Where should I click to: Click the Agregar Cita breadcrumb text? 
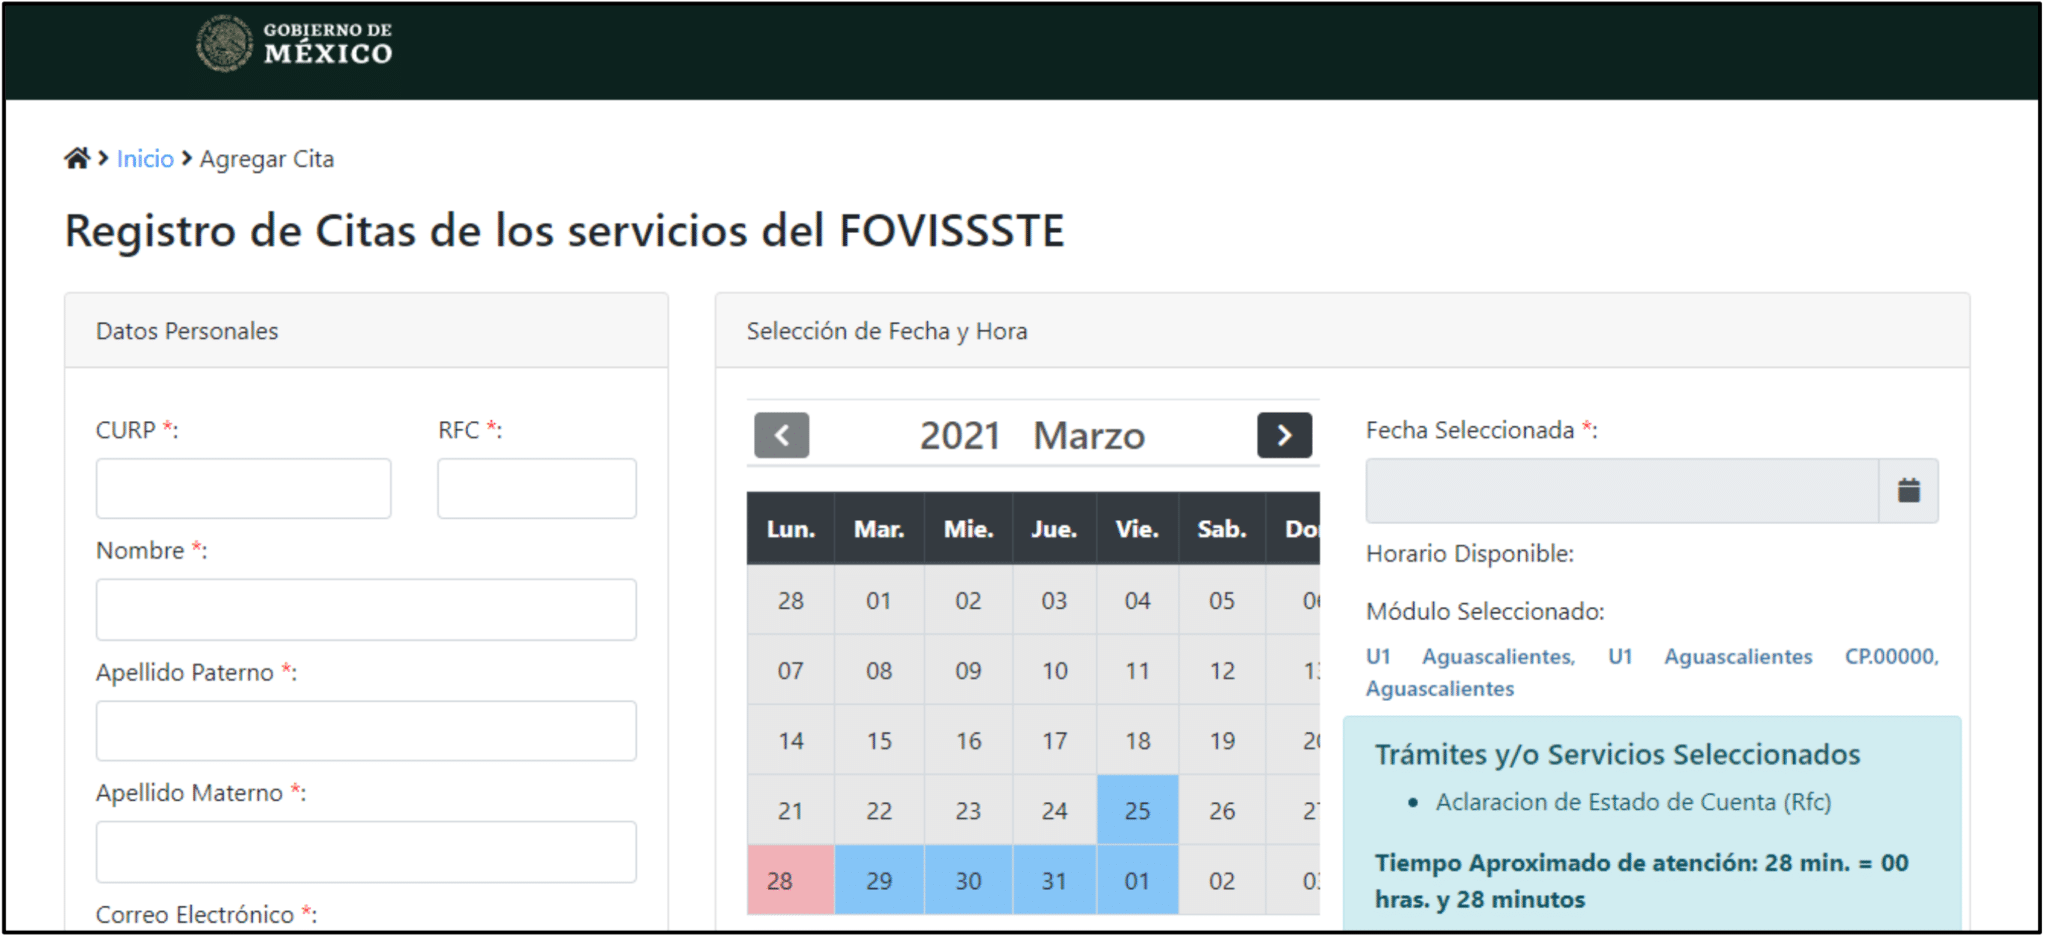coord(267,159)
